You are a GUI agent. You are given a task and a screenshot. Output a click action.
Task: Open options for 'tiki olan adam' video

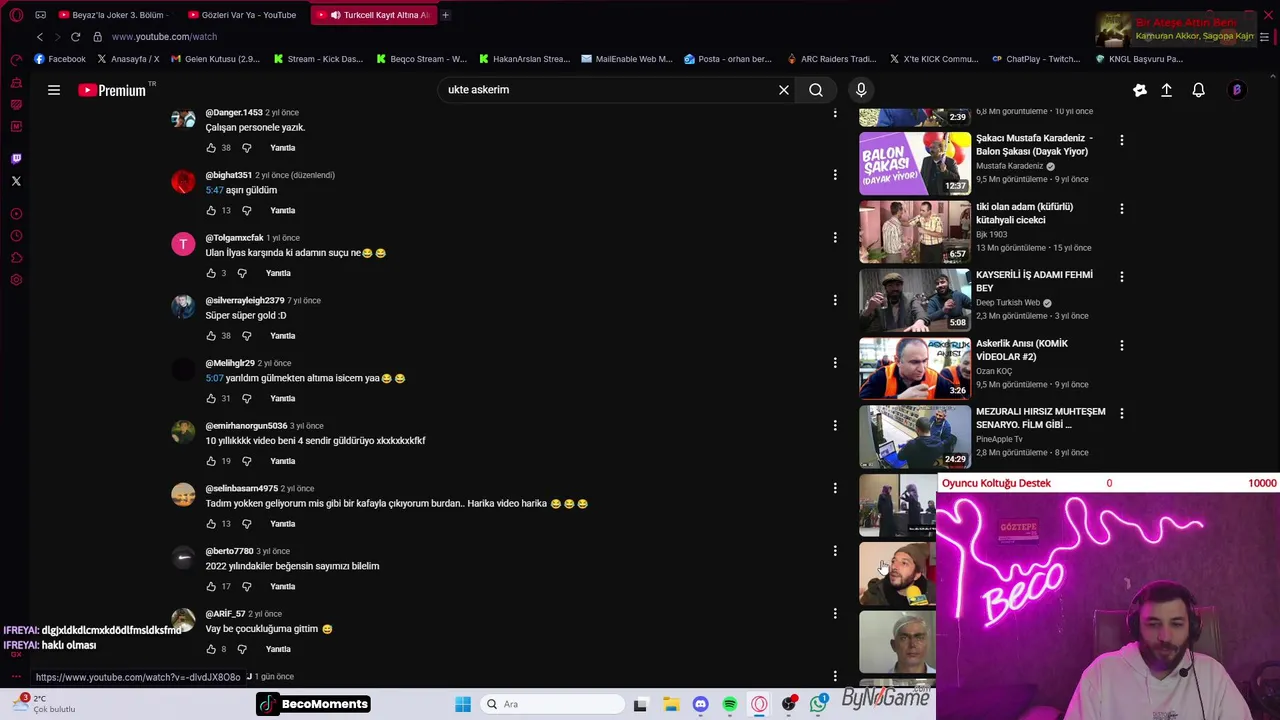(x=1121, y=209)
